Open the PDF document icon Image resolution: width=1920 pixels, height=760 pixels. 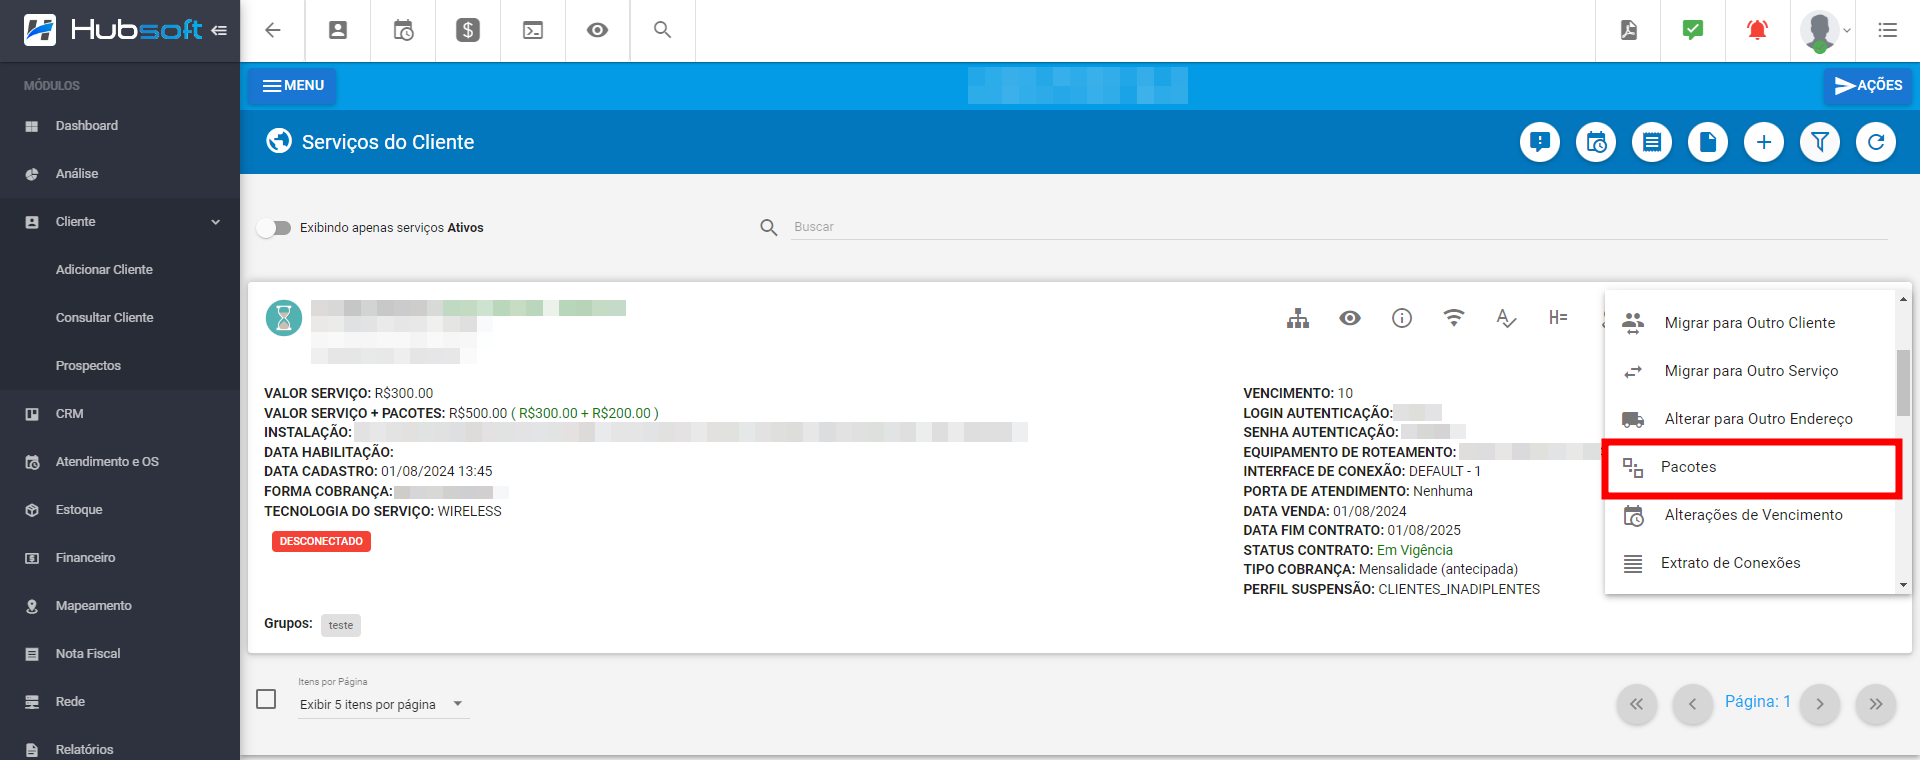point(1629,30)
